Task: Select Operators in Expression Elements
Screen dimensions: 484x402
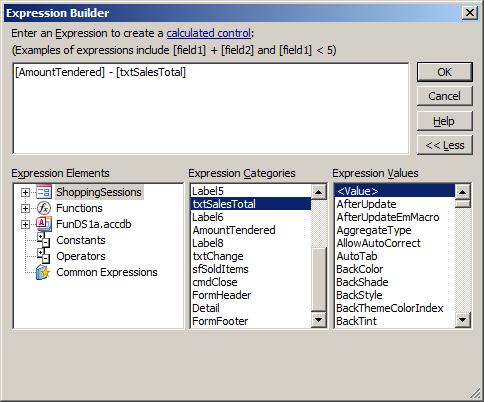Action: 81,256
